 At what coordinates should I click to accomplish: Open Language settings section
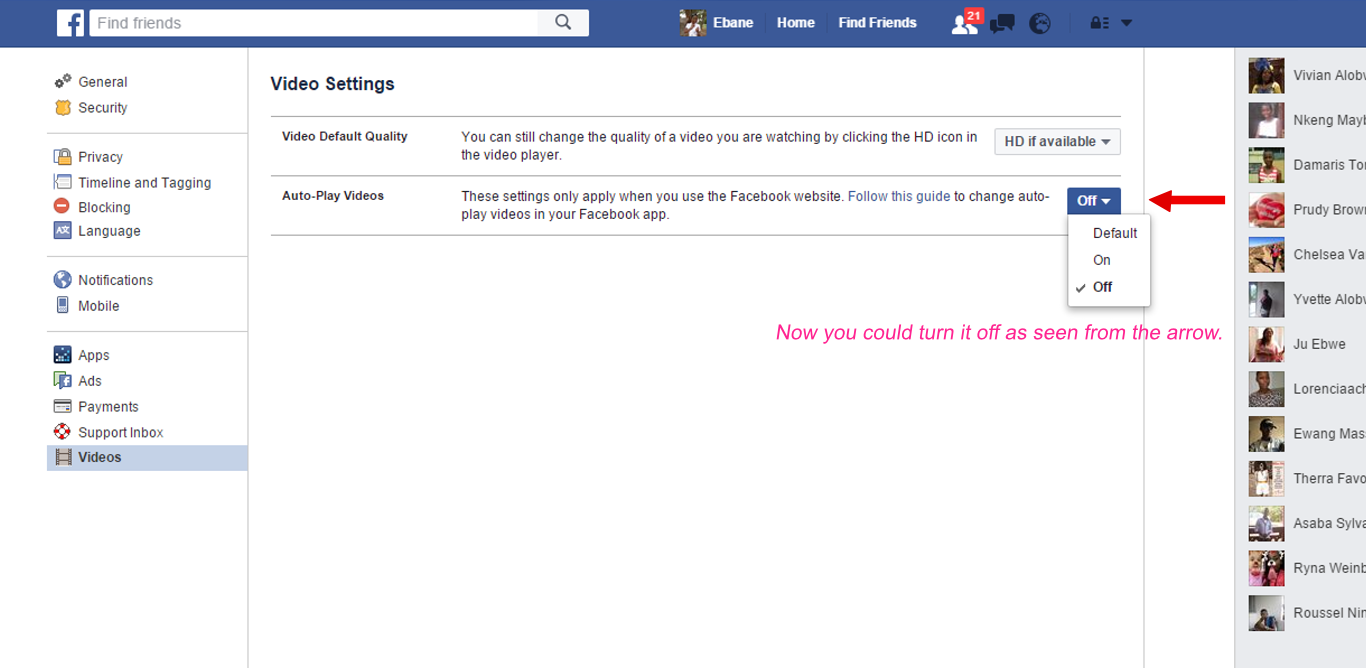109,231
